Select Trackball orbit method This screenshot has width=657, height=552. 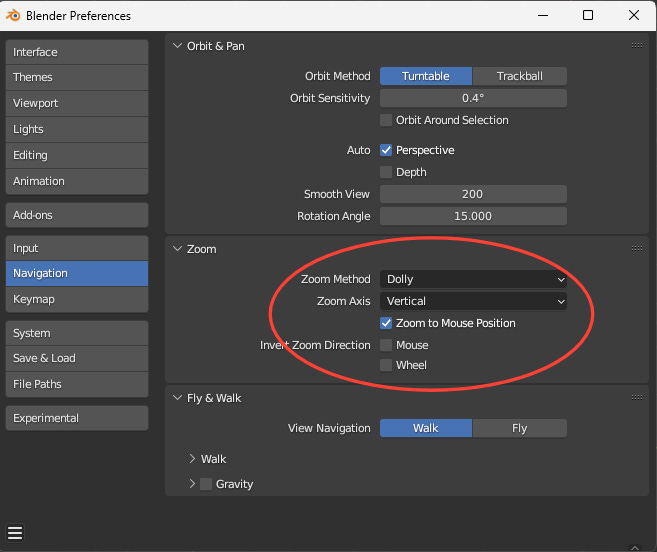520,76
